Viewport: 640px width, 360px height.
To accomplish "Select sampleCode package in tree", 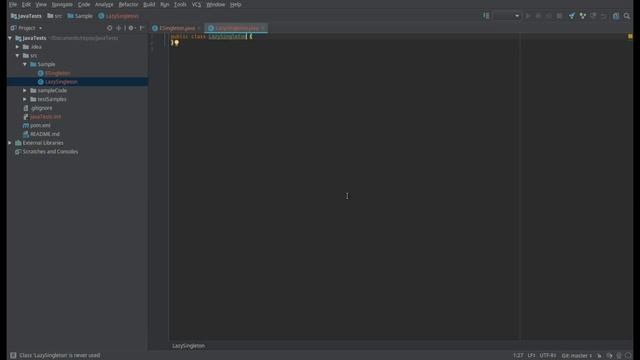I will tap(49, 91).
